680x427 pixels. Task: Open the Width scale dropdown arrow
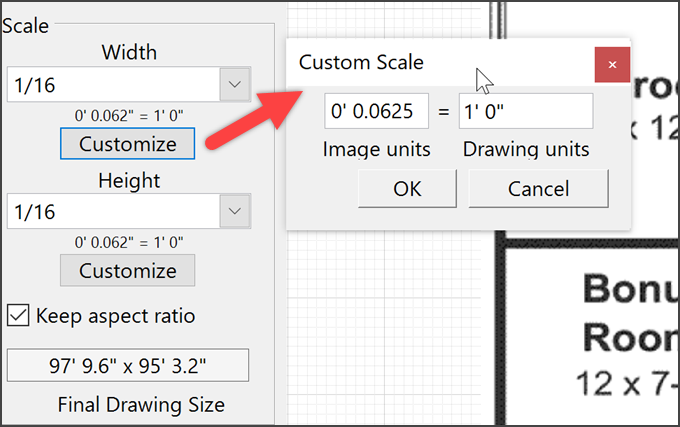pyautogui.click(x=235, y=85)
